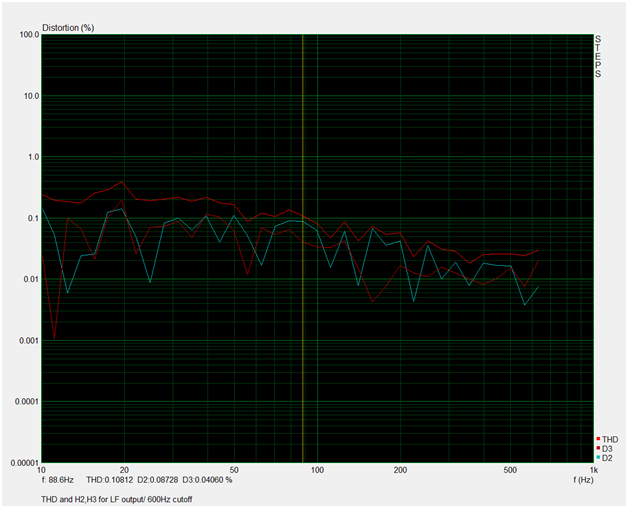
Task: Click the 0.00001 value on Y axis
Action: coord(21,462)
